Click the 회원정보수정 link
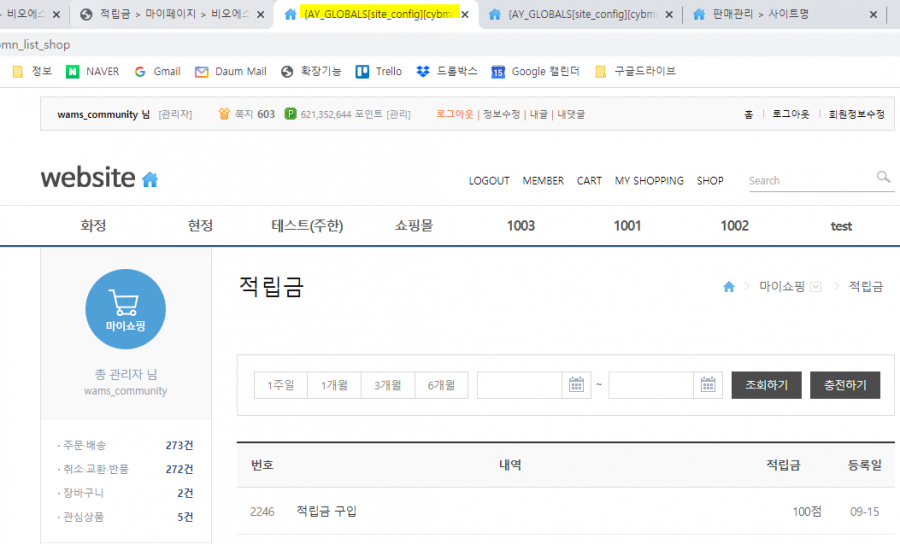This screenshot has height=544, width=900. point(856,114)
